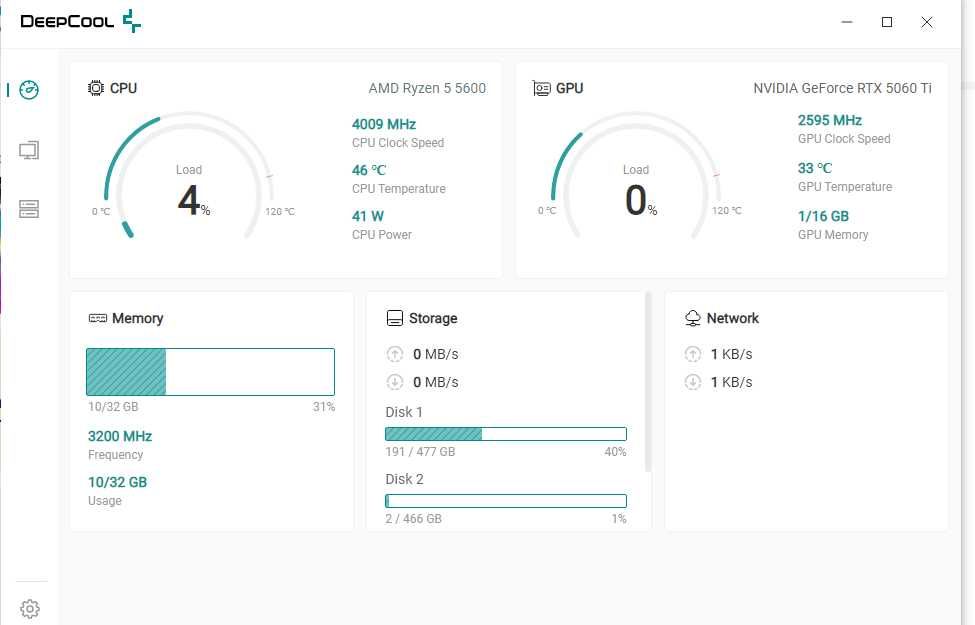
Task: Click the '10/32 GB' Usage value
Action: pyautogui.click(x=118, y=483)
